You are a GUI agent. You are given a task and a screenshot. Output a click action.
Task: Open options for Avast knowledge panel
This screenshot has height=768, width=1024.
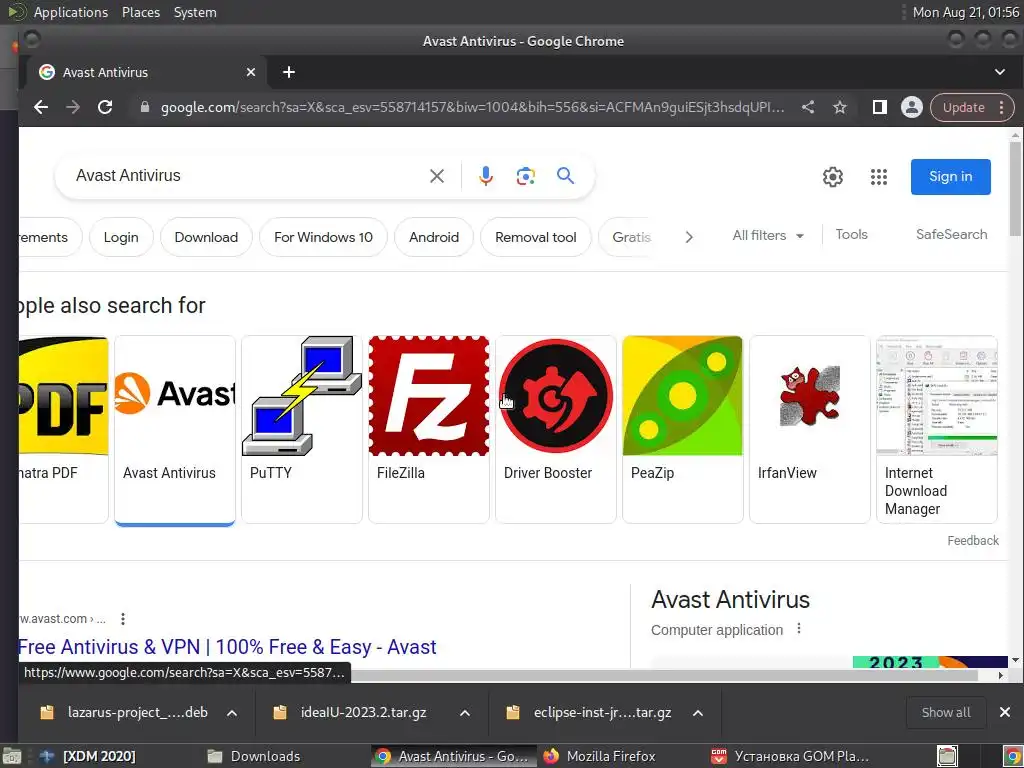[x=799, y=629]
